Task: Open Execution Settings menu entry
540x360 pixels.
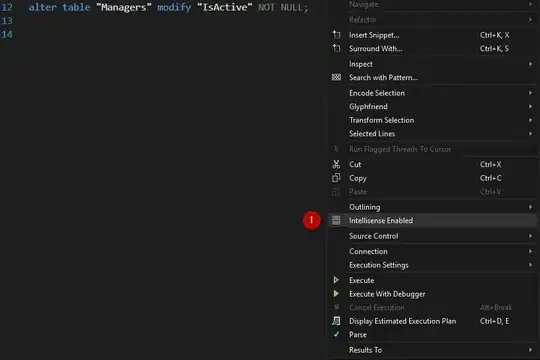Action: coord(432,265)
